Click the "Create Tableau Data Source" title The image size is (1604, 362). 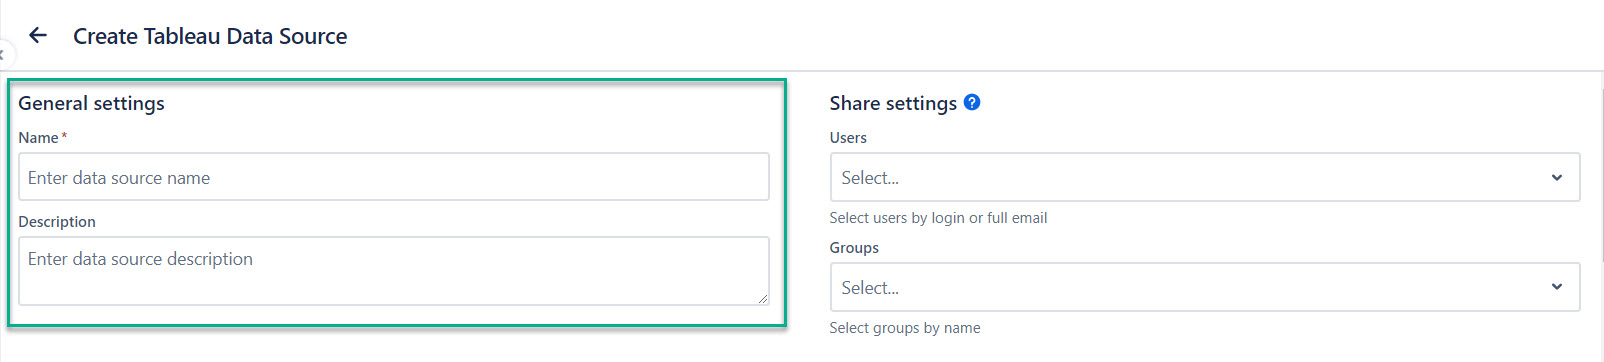pyautogui.click(x=210, y=36)
